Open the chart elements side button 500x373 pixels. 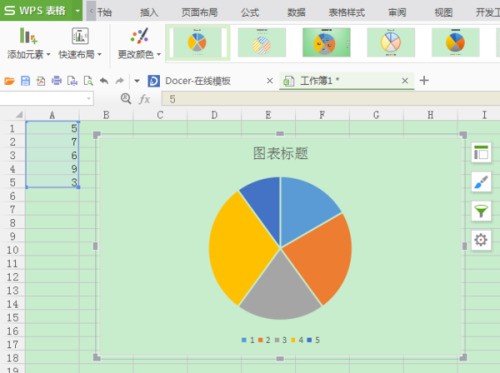(x=481, y=153)
